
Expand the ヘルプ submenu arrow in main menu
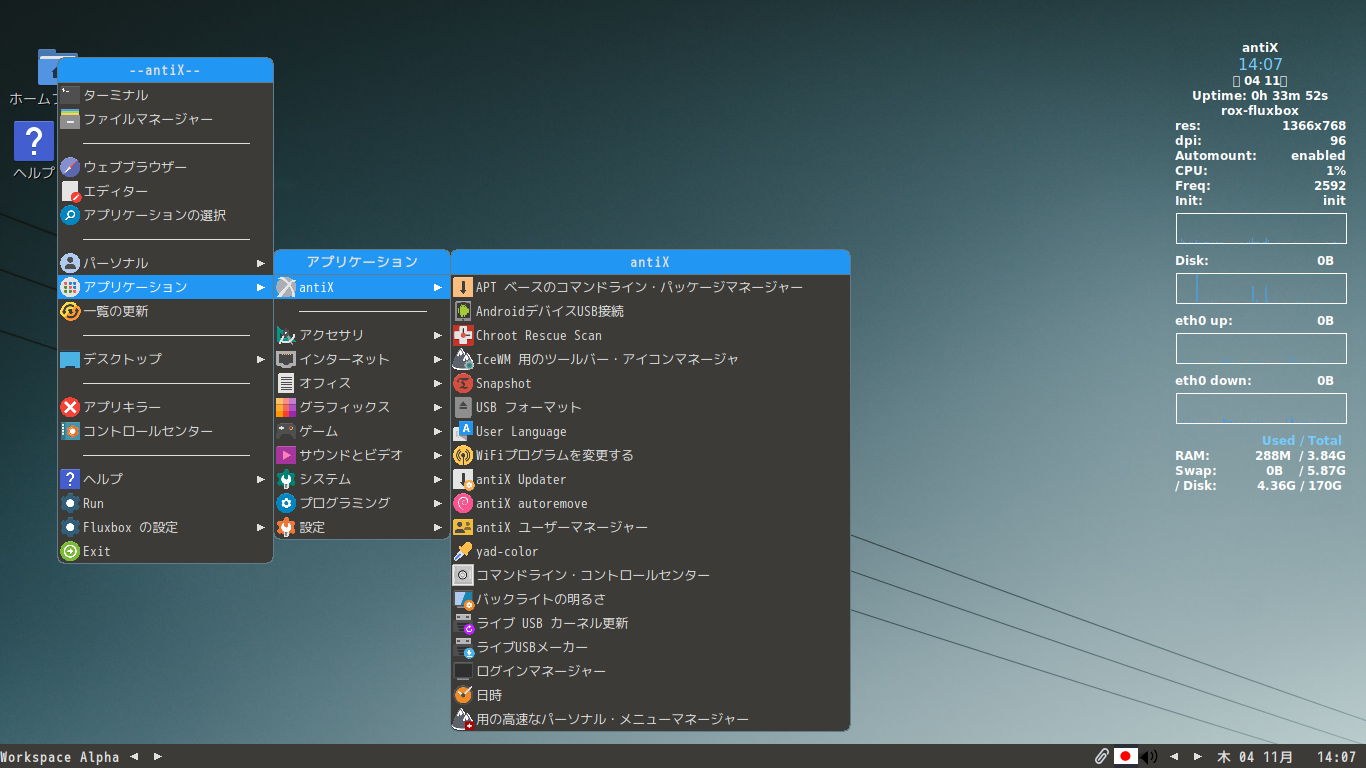click(261, 479)
